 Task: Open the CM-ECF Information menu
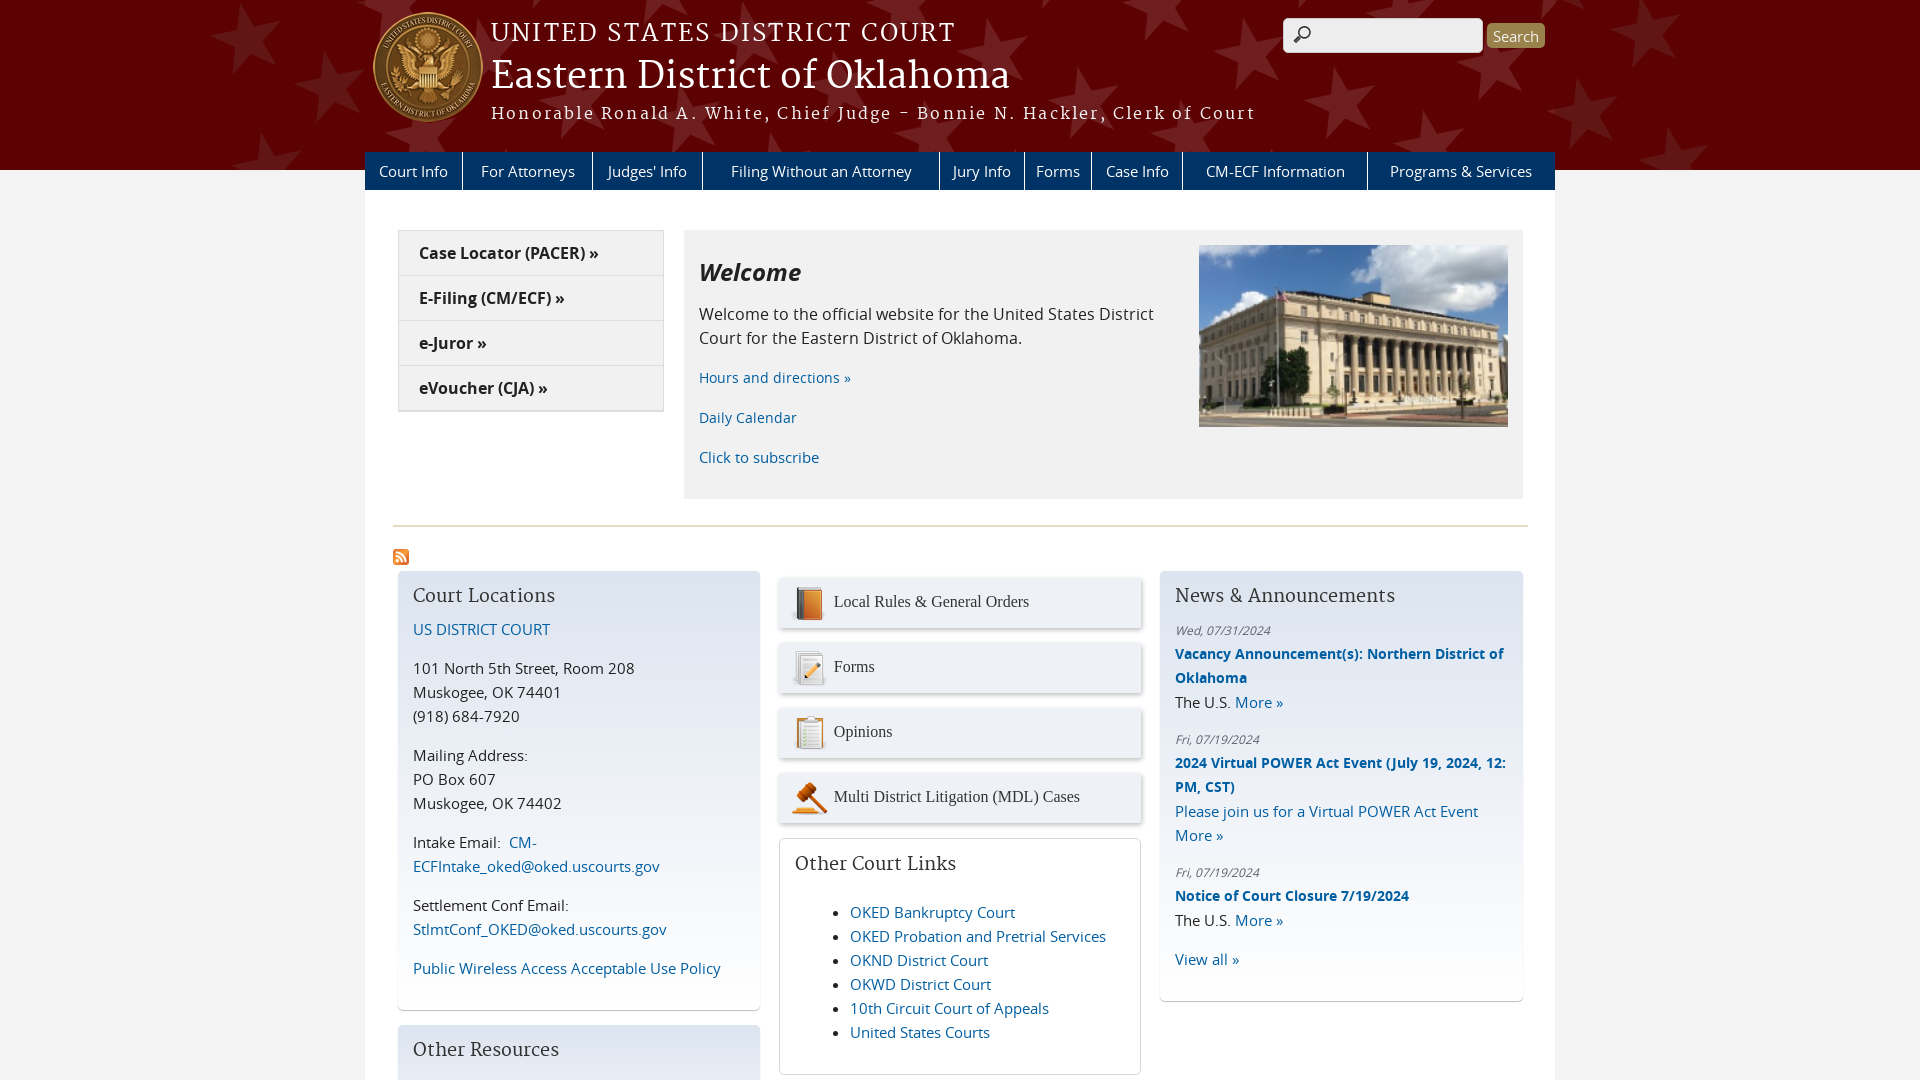(x=1275, y=171)
